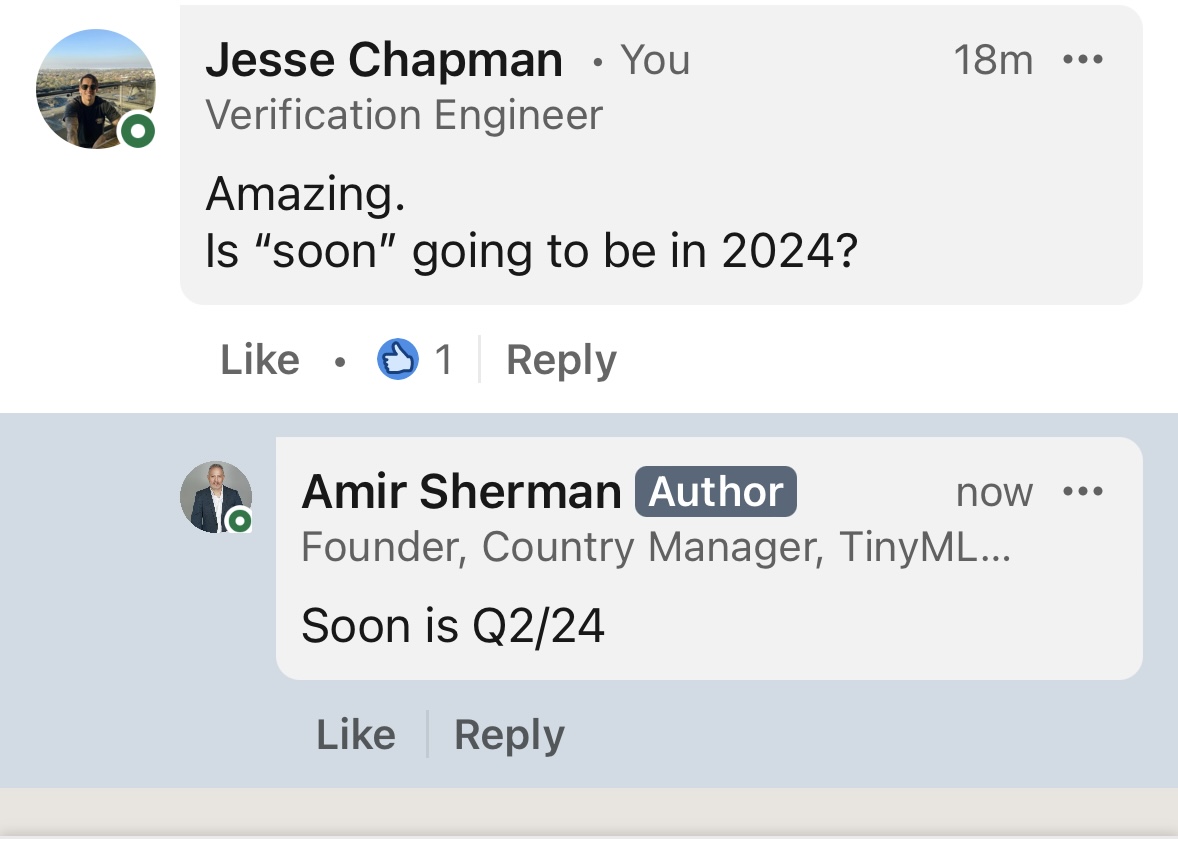Open Amir Sherman's profile photo
The image size is (1178, 842).
215,496
